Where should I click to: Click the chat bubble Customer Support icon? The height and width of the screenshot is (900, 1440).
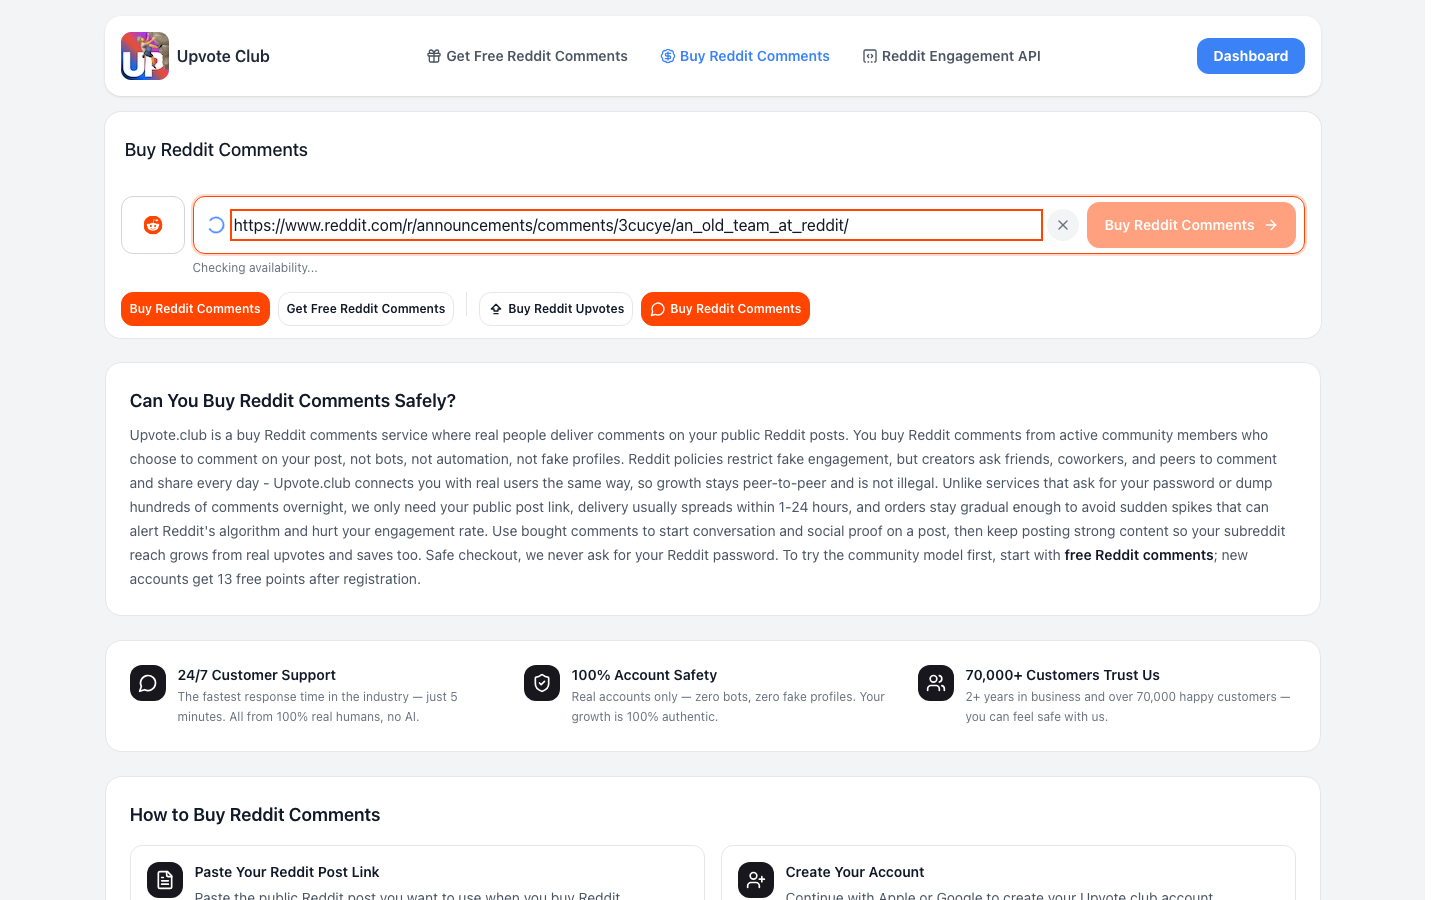pyautogui.click(x=148, y=683)
